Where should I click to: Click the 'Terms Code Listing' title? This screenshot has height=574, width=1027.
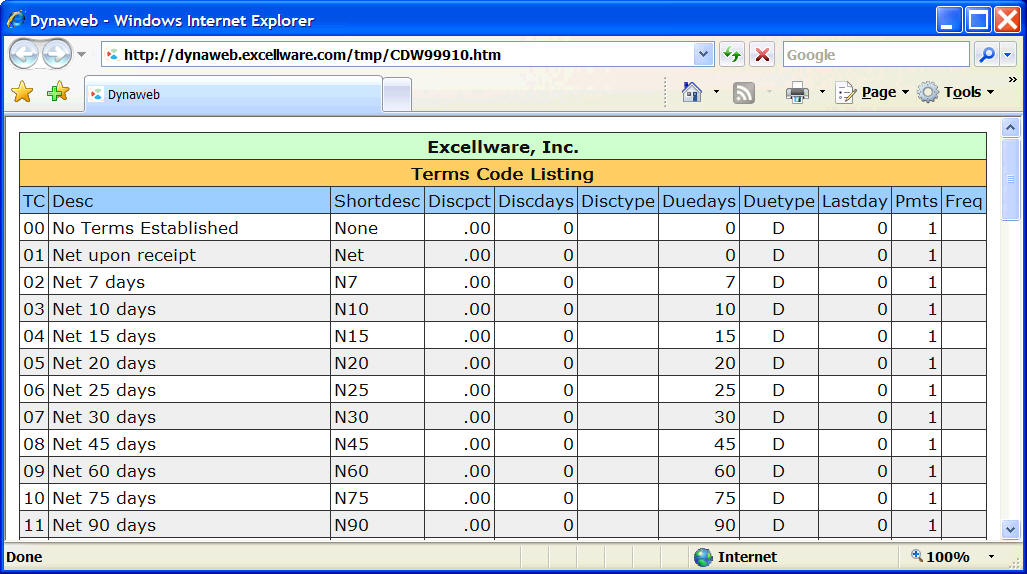[502, 174]
